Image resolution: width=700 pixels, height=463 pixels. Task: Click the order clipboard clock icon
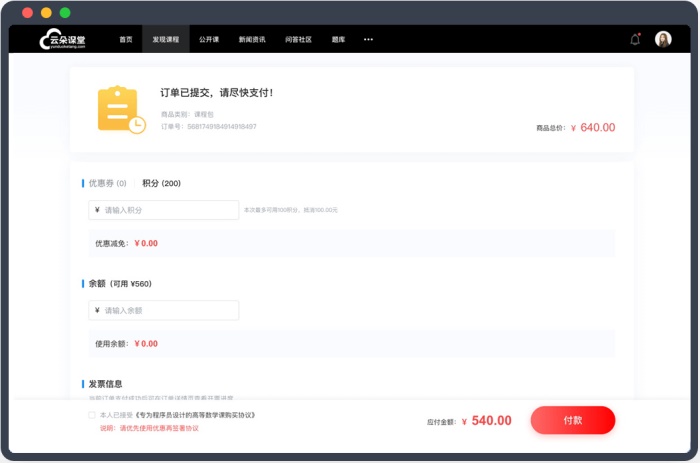121,109
